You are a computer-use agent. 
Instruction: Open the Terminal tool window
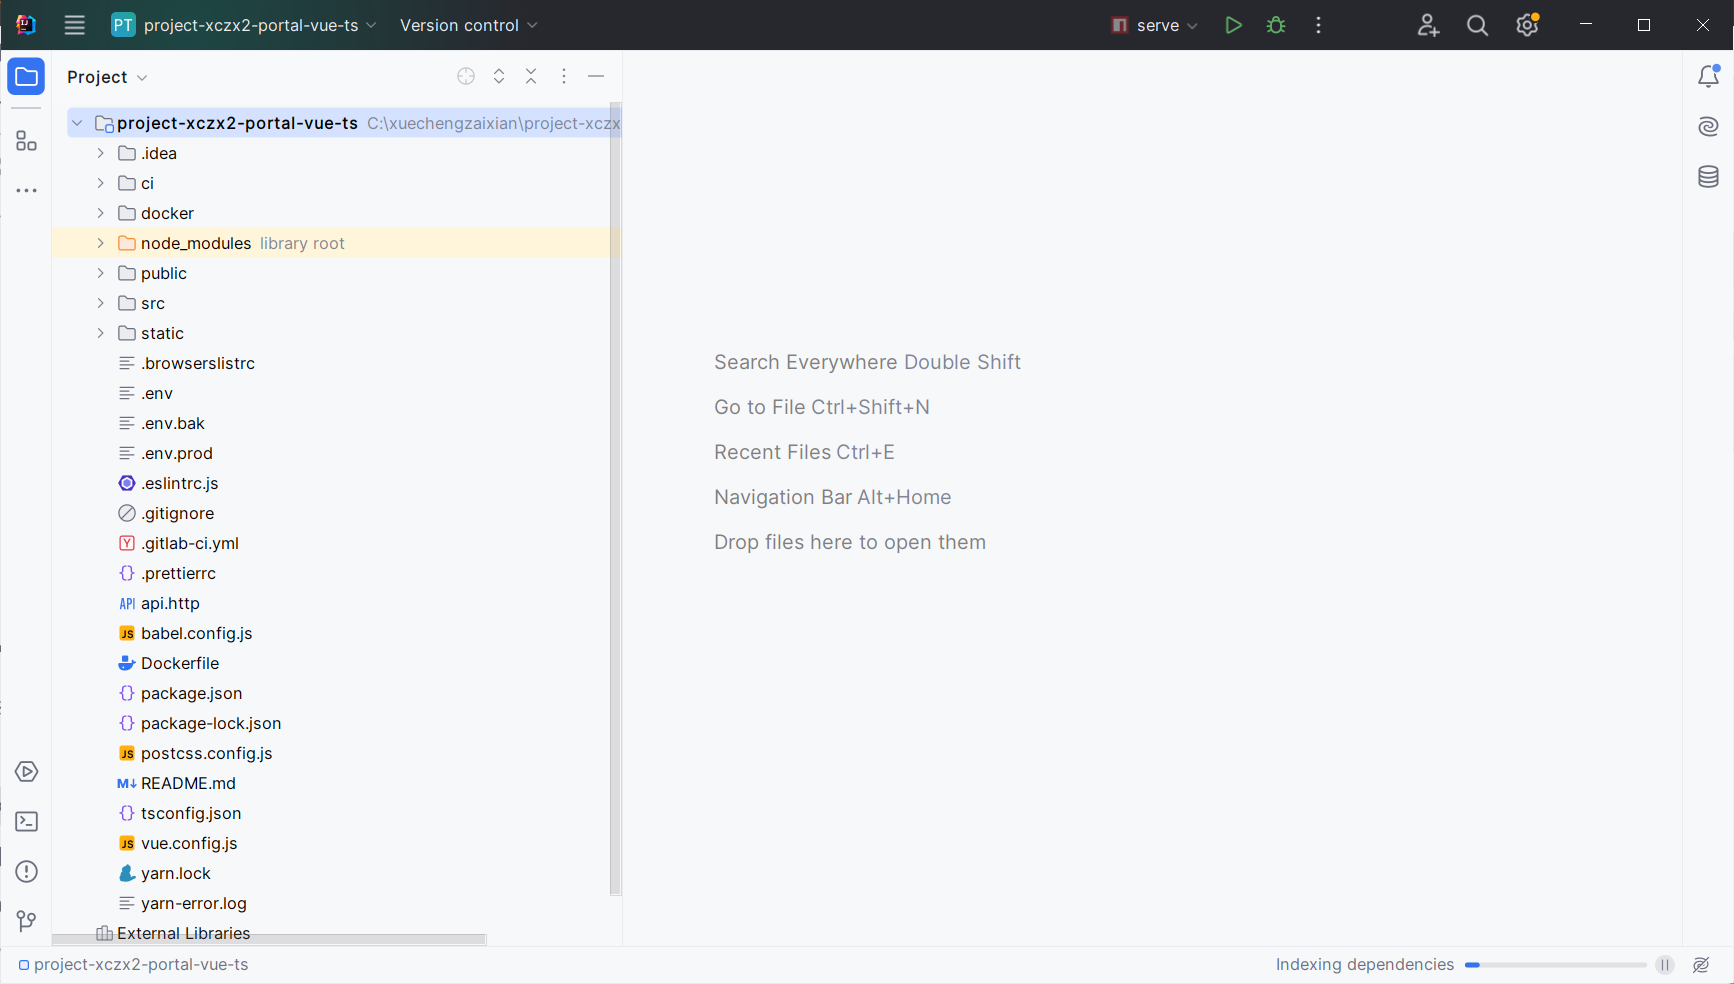pyautogui.click(x=26, y=822)
